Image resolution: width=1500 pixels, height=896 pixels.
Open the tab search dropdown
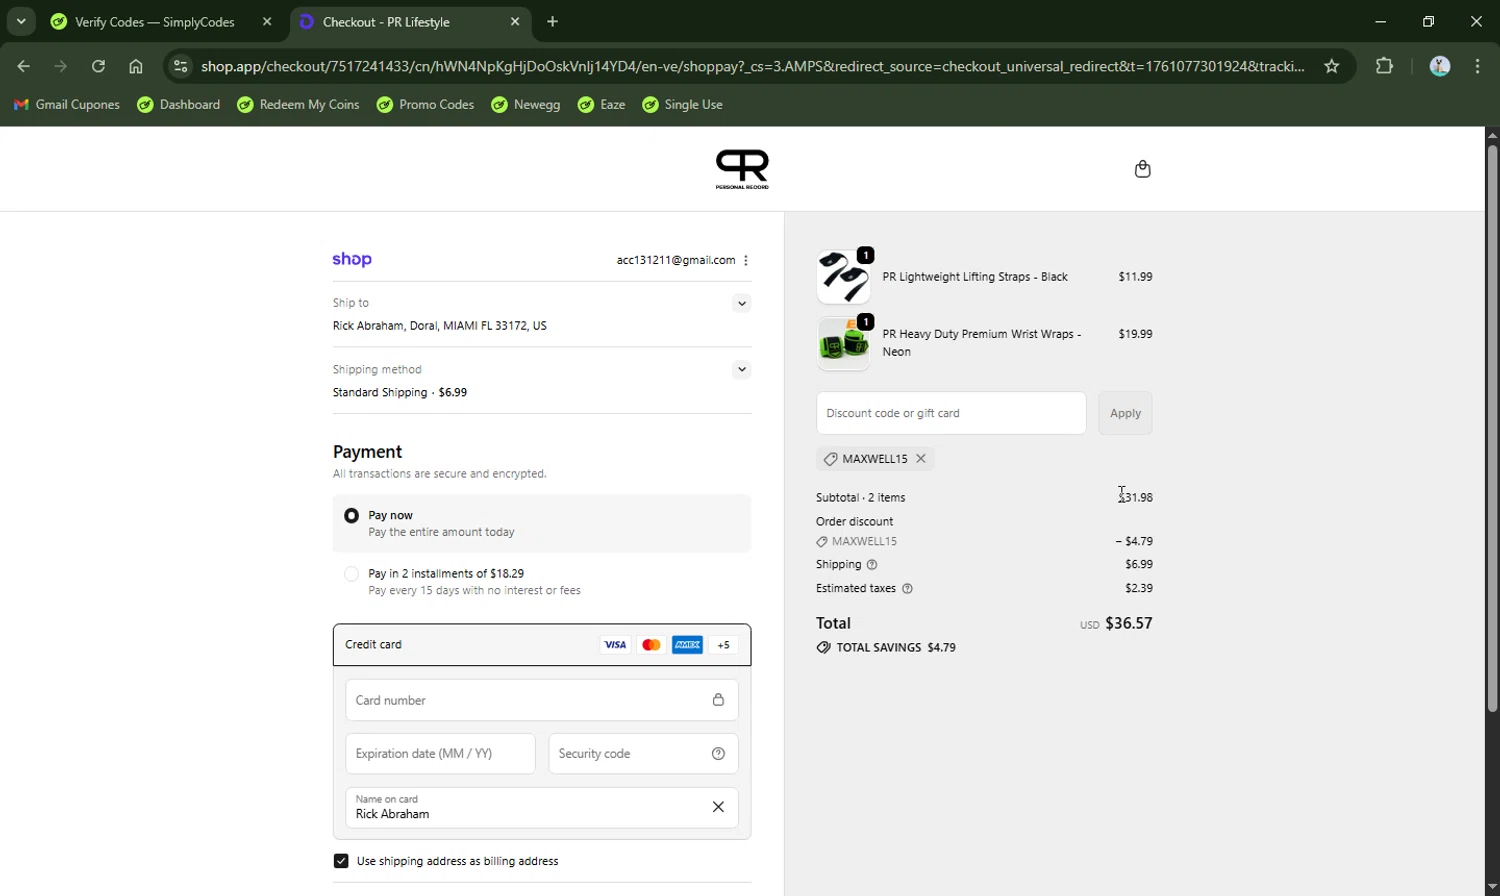(21, 21)
